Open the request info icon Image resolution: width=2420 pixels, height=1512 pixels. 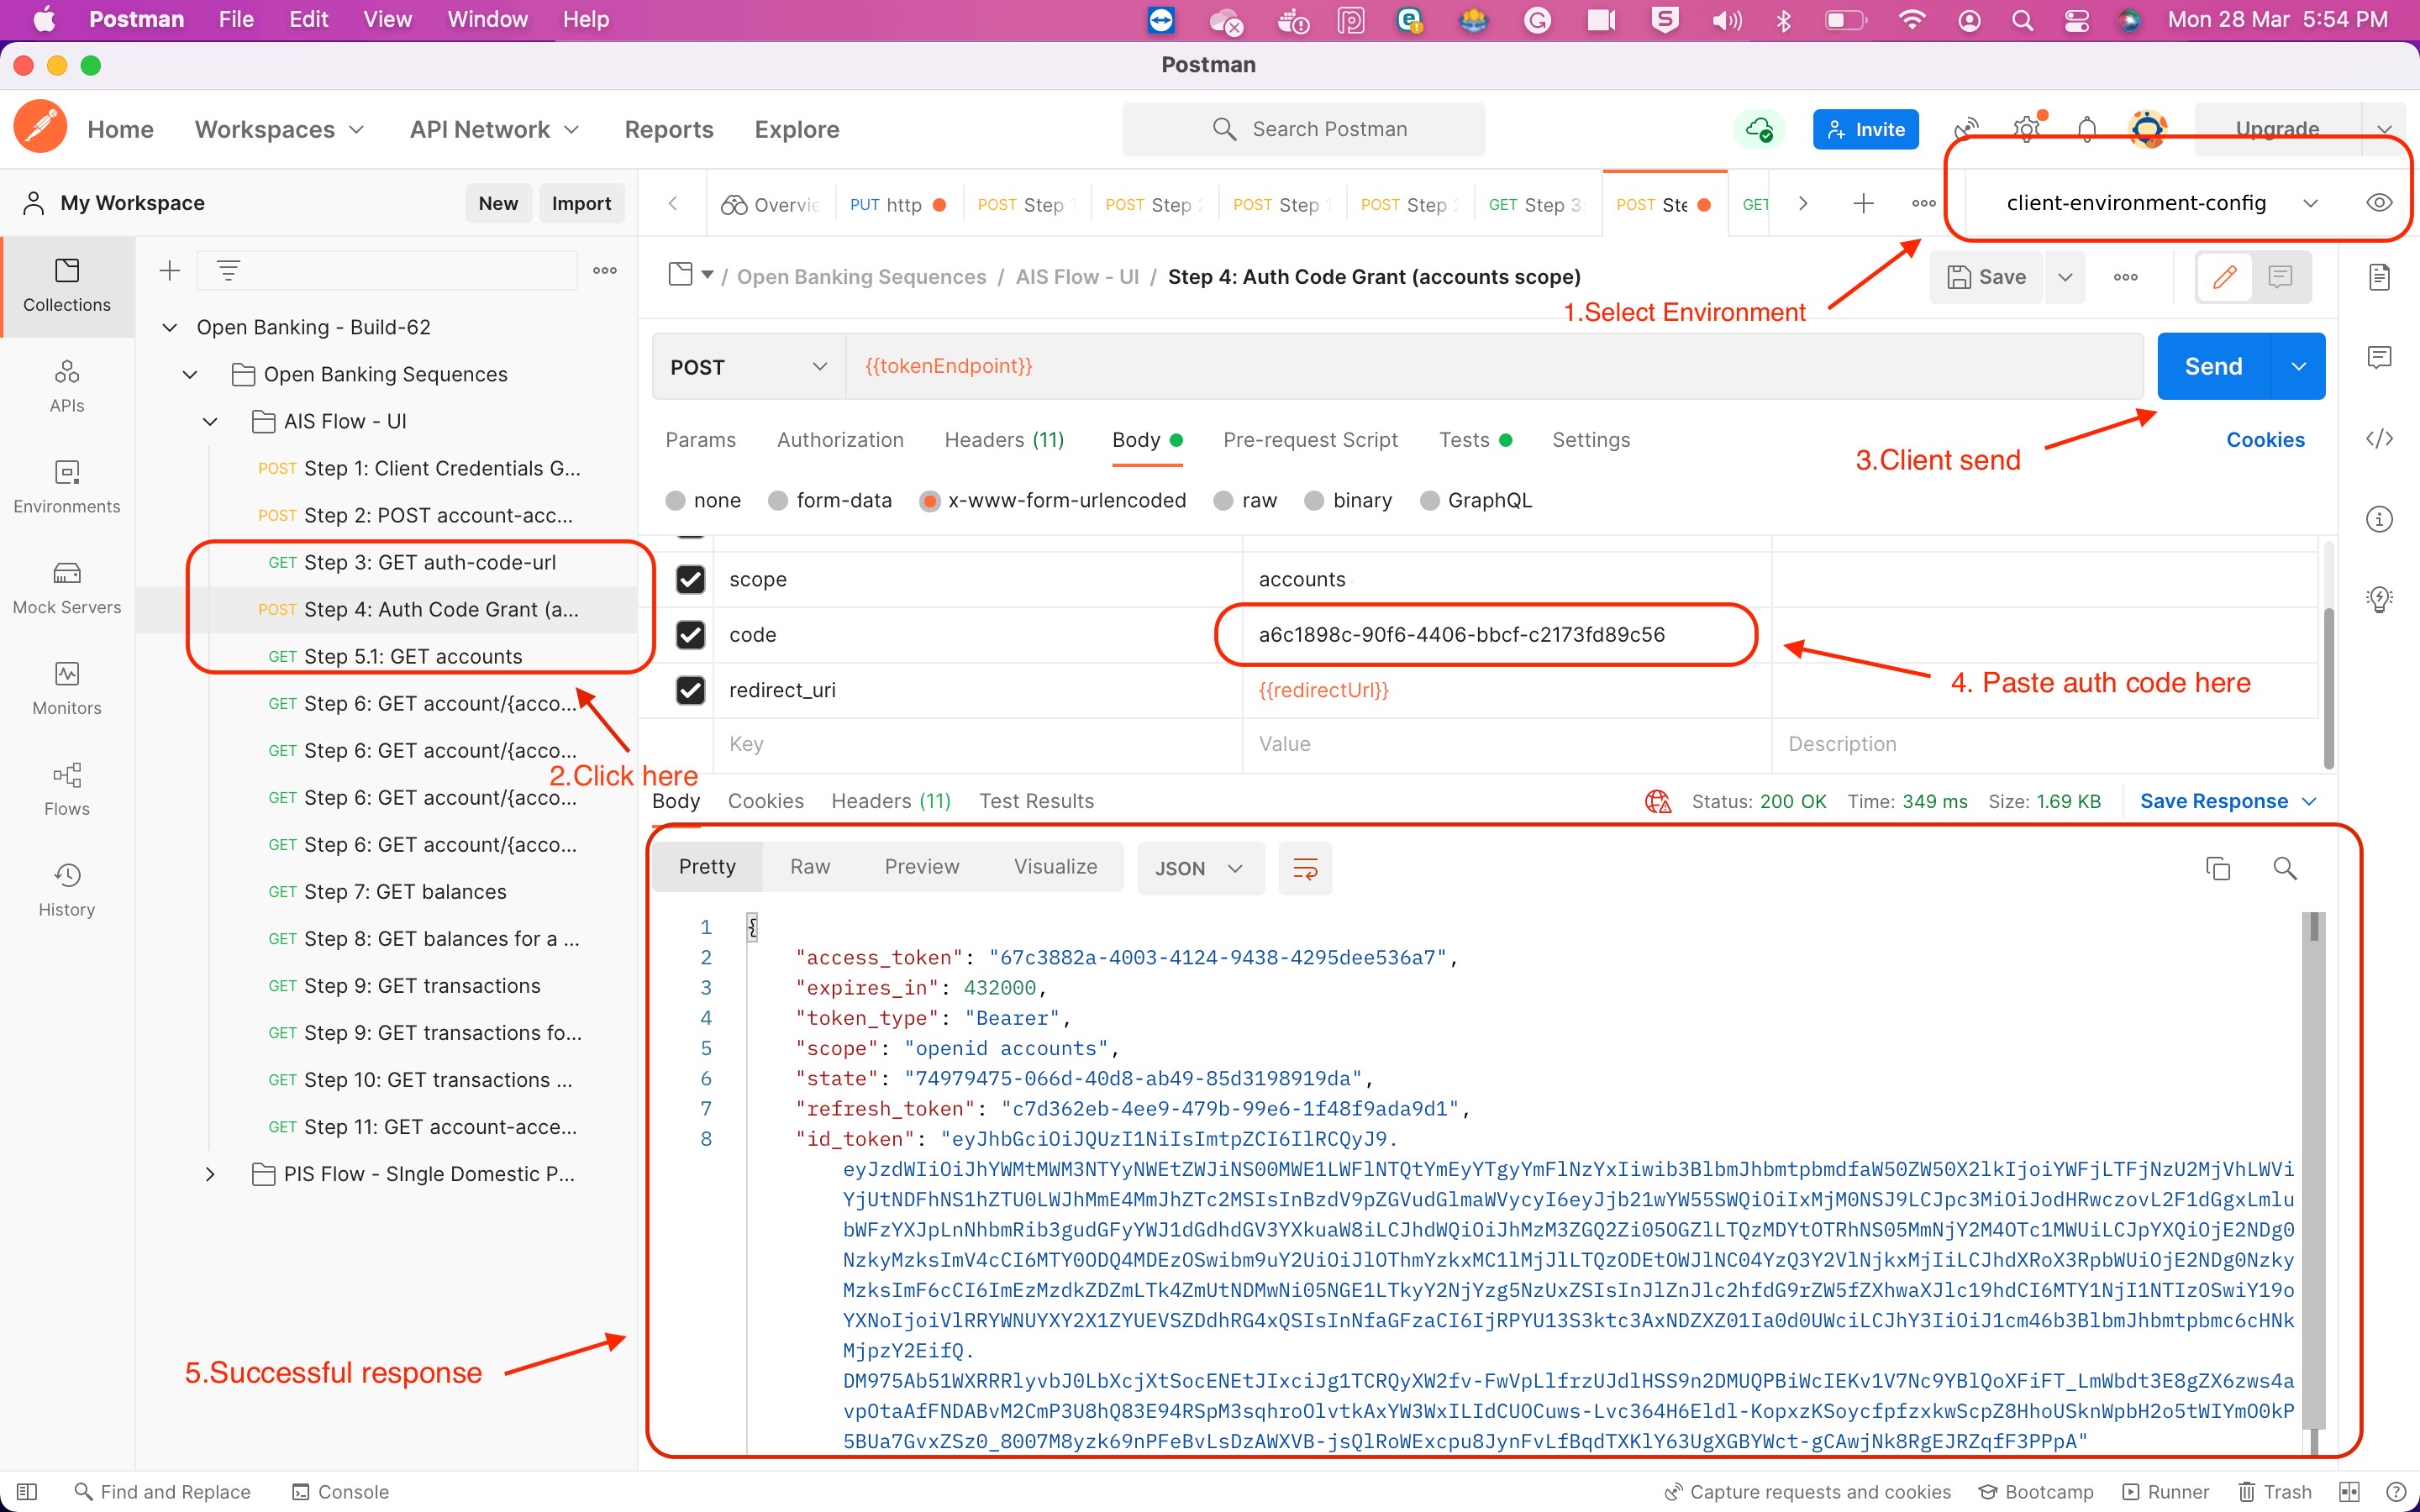[x=2380, y=519]
